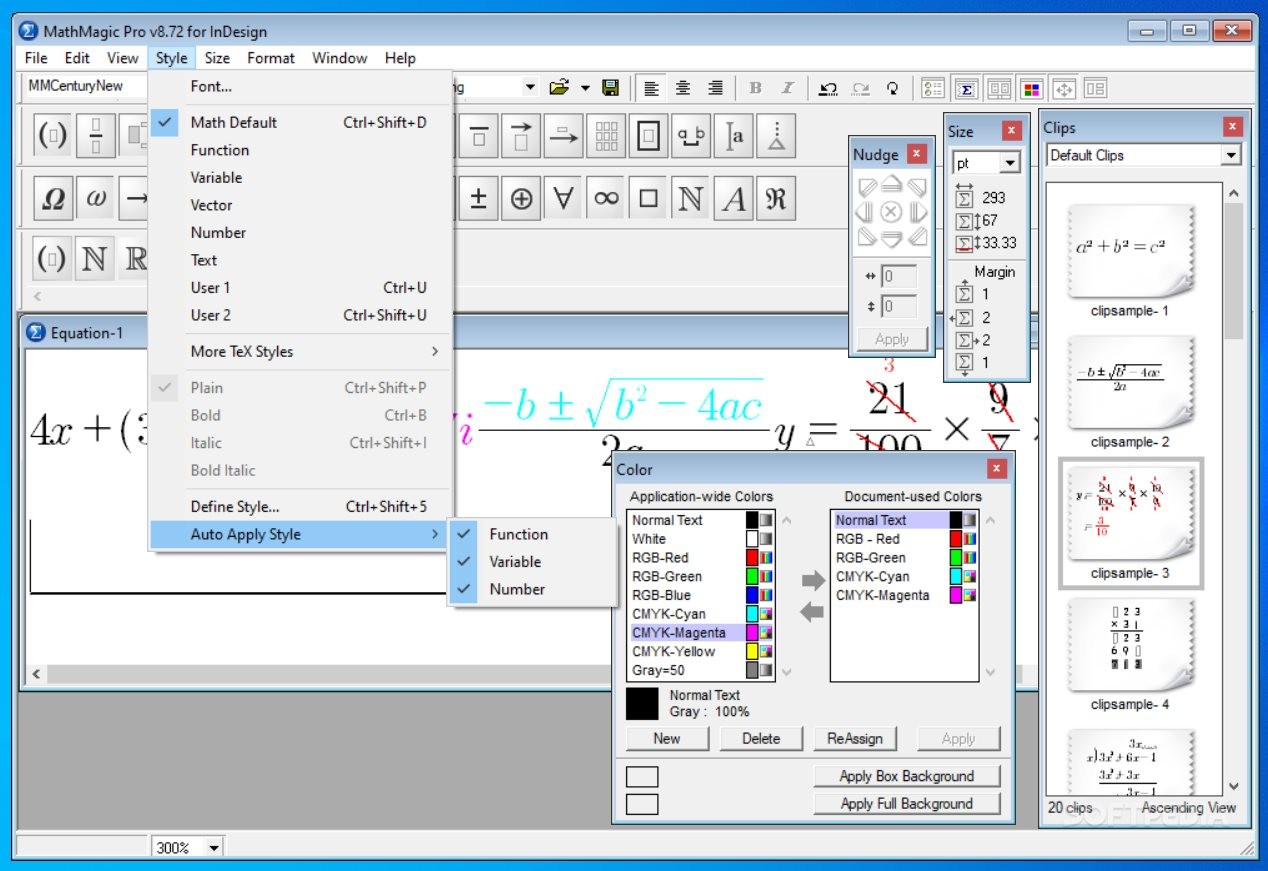Toggle Function in Auto Apply Style
Screen dimensions: 1268x871
pyautogui.click(x=531, y=534)
